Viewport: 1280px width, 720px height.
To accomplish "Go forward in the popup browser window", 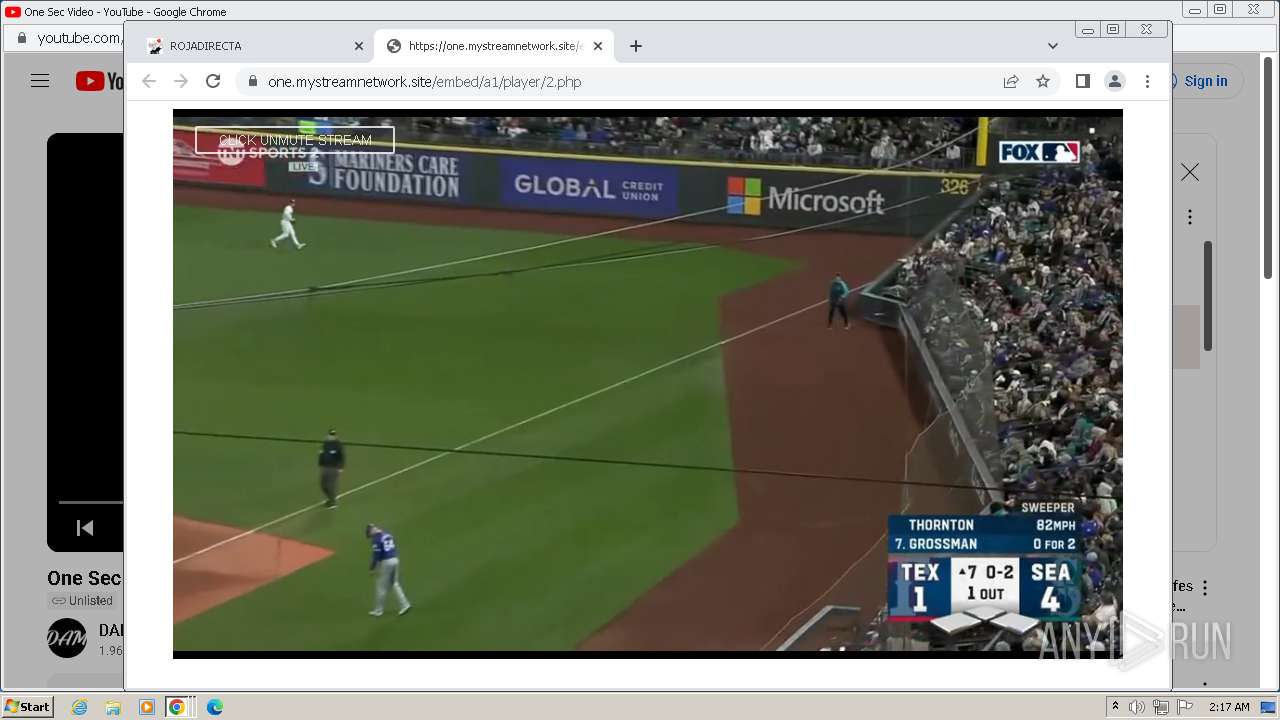I will [181, 81].
